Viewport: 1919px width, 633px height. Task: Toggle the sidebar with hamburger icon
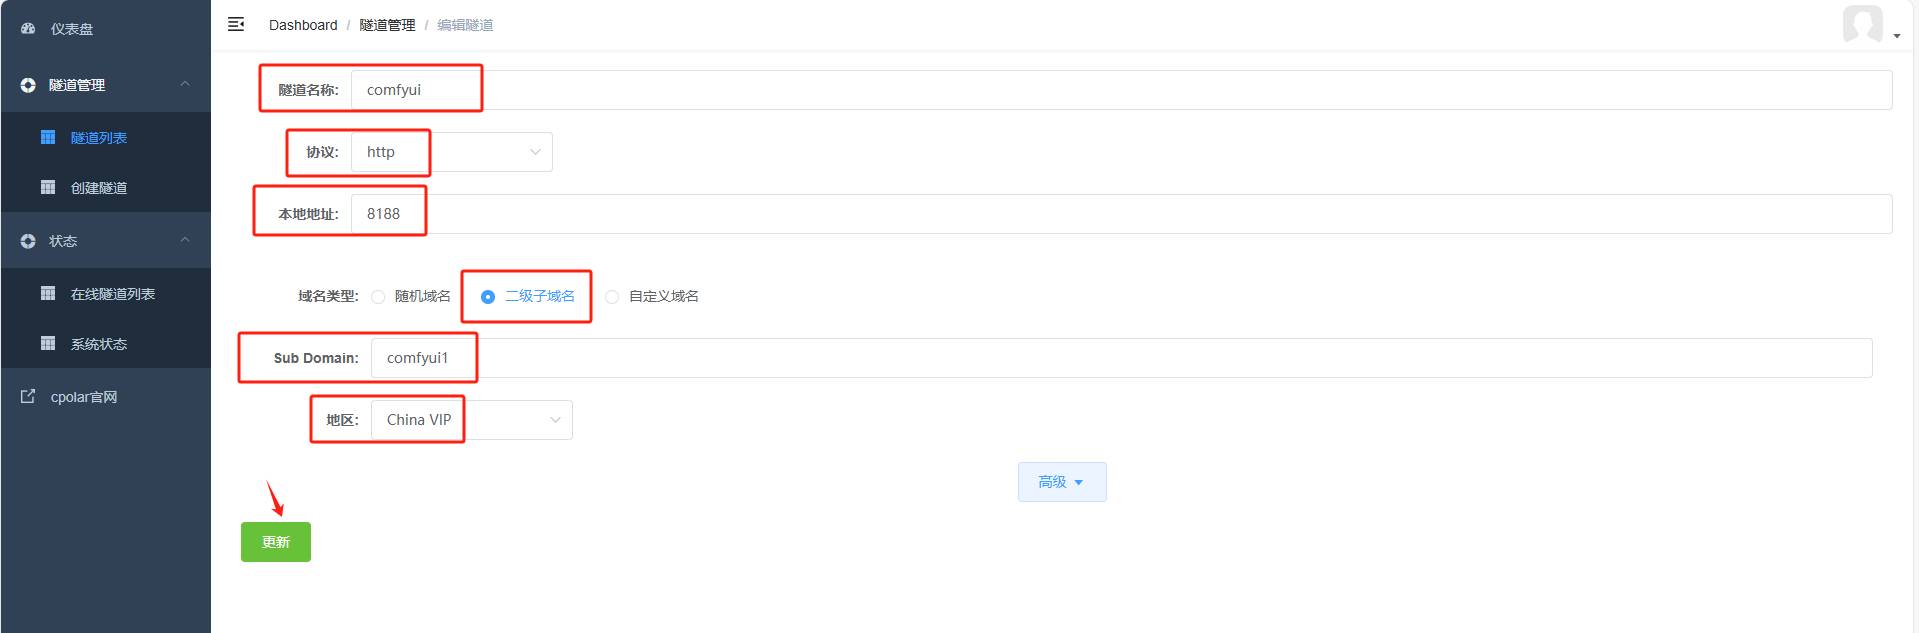236,24
